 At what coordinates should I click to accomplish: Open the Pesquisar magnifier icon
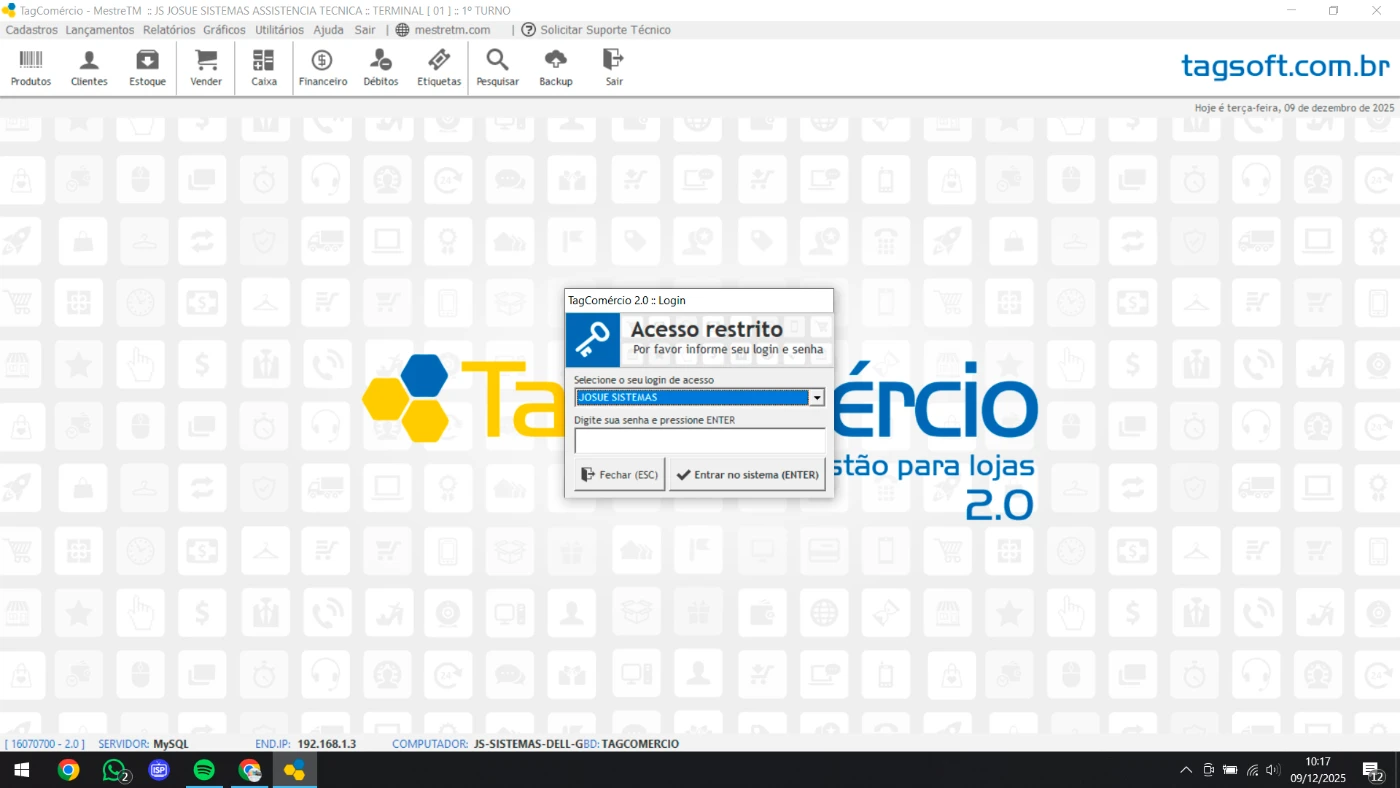tap(497, 61)
